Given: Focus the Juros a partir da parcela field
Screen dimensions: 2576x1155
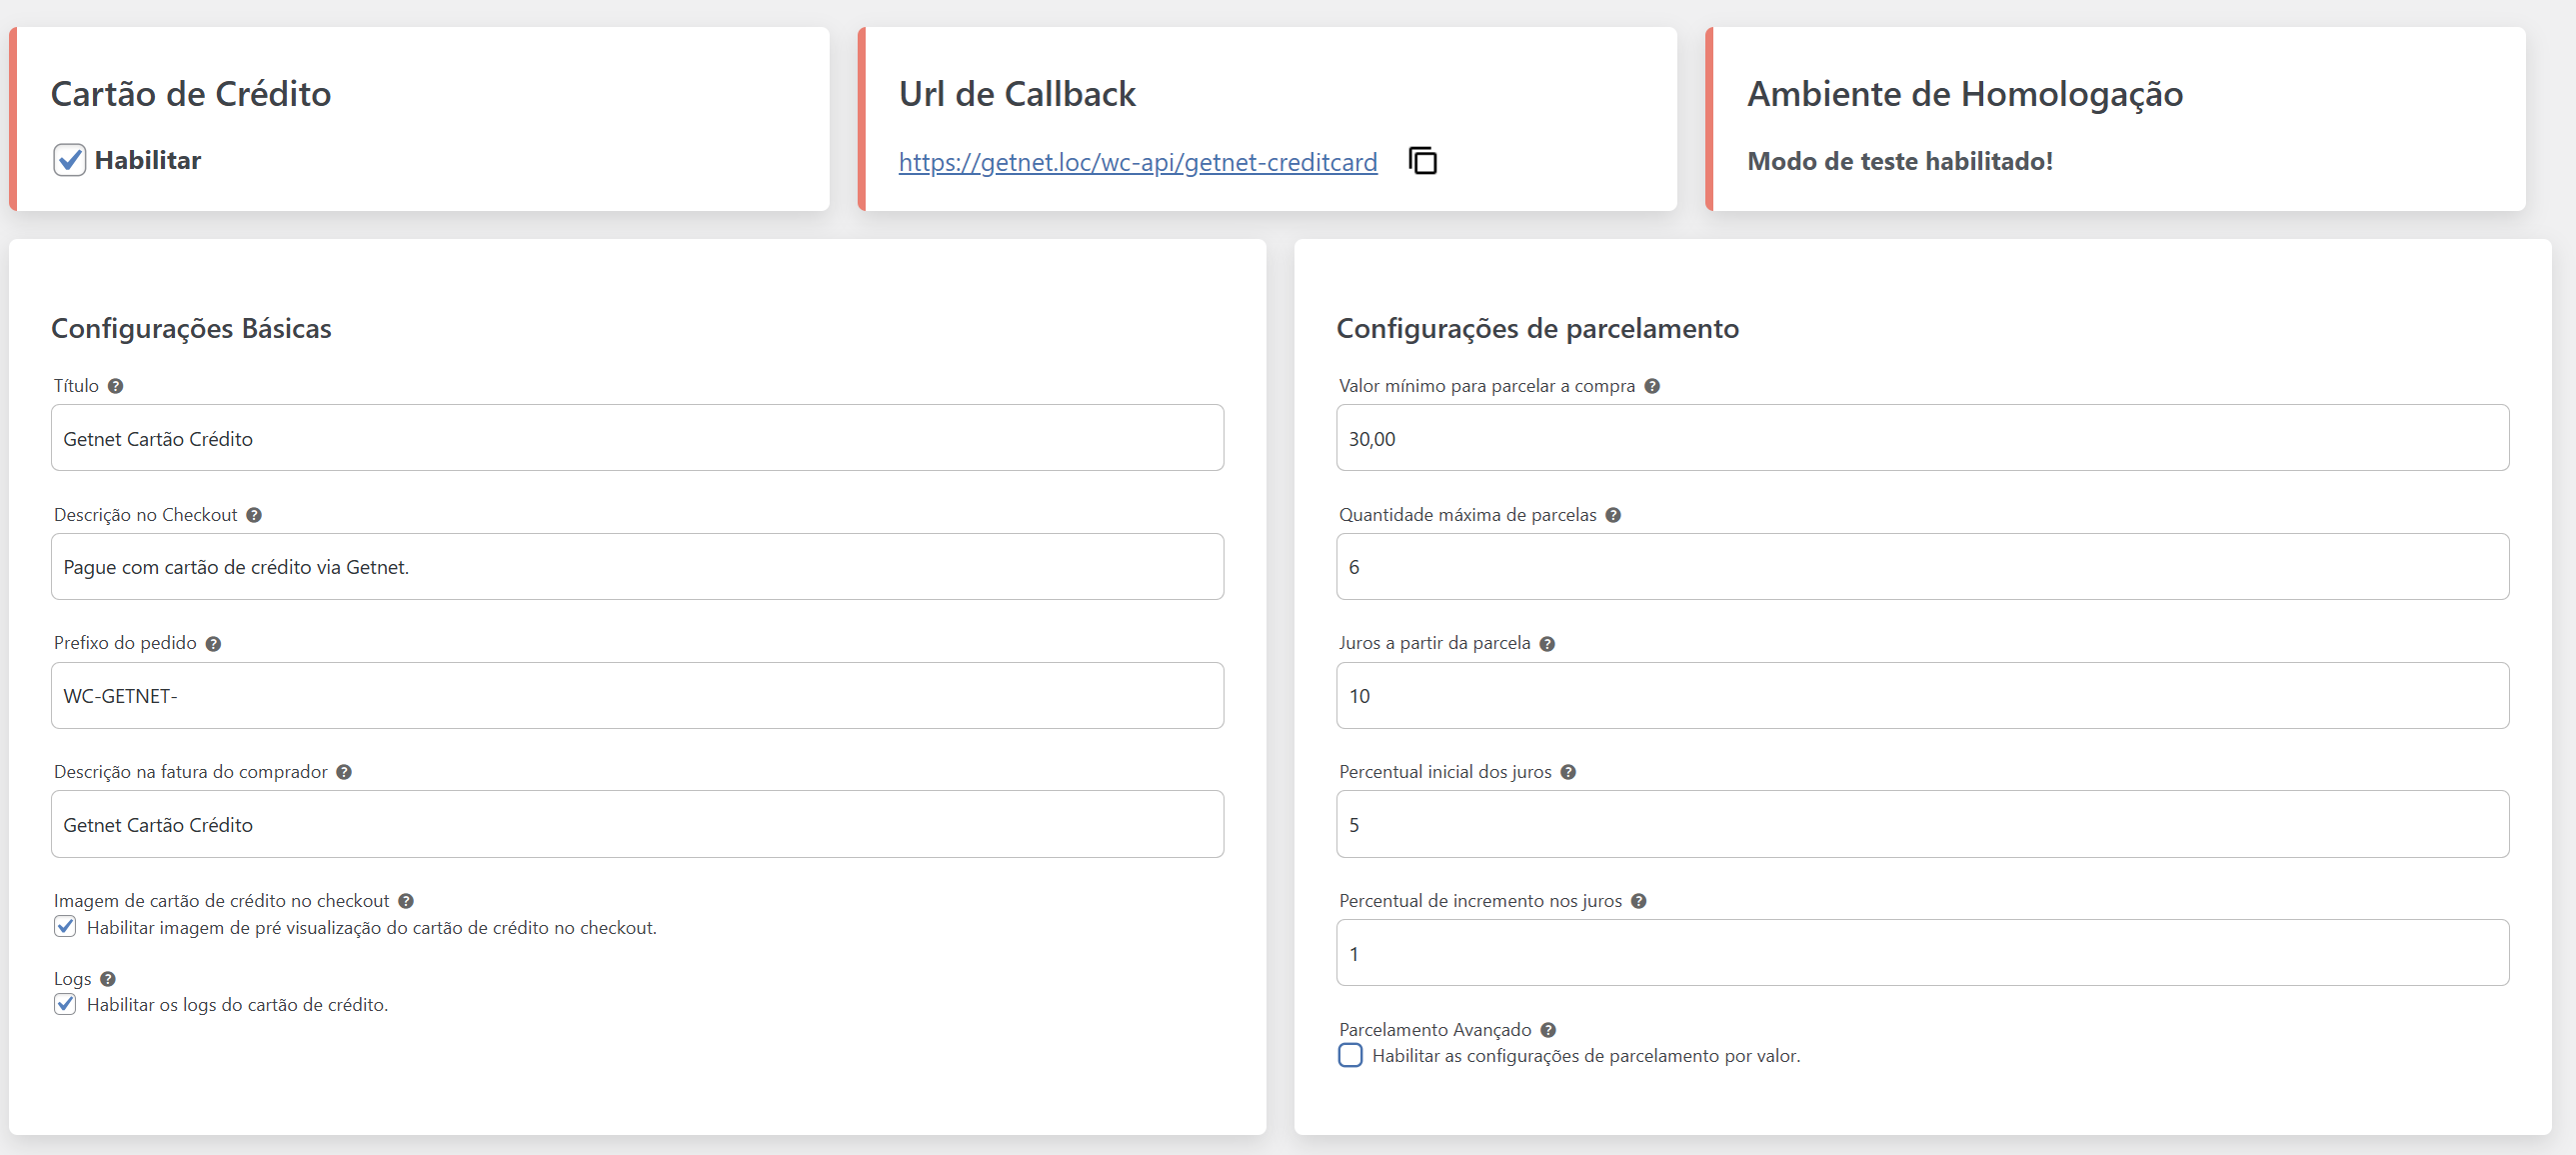Looking at the screenshot, I should pyautogui.click(x=1922, y=696).
